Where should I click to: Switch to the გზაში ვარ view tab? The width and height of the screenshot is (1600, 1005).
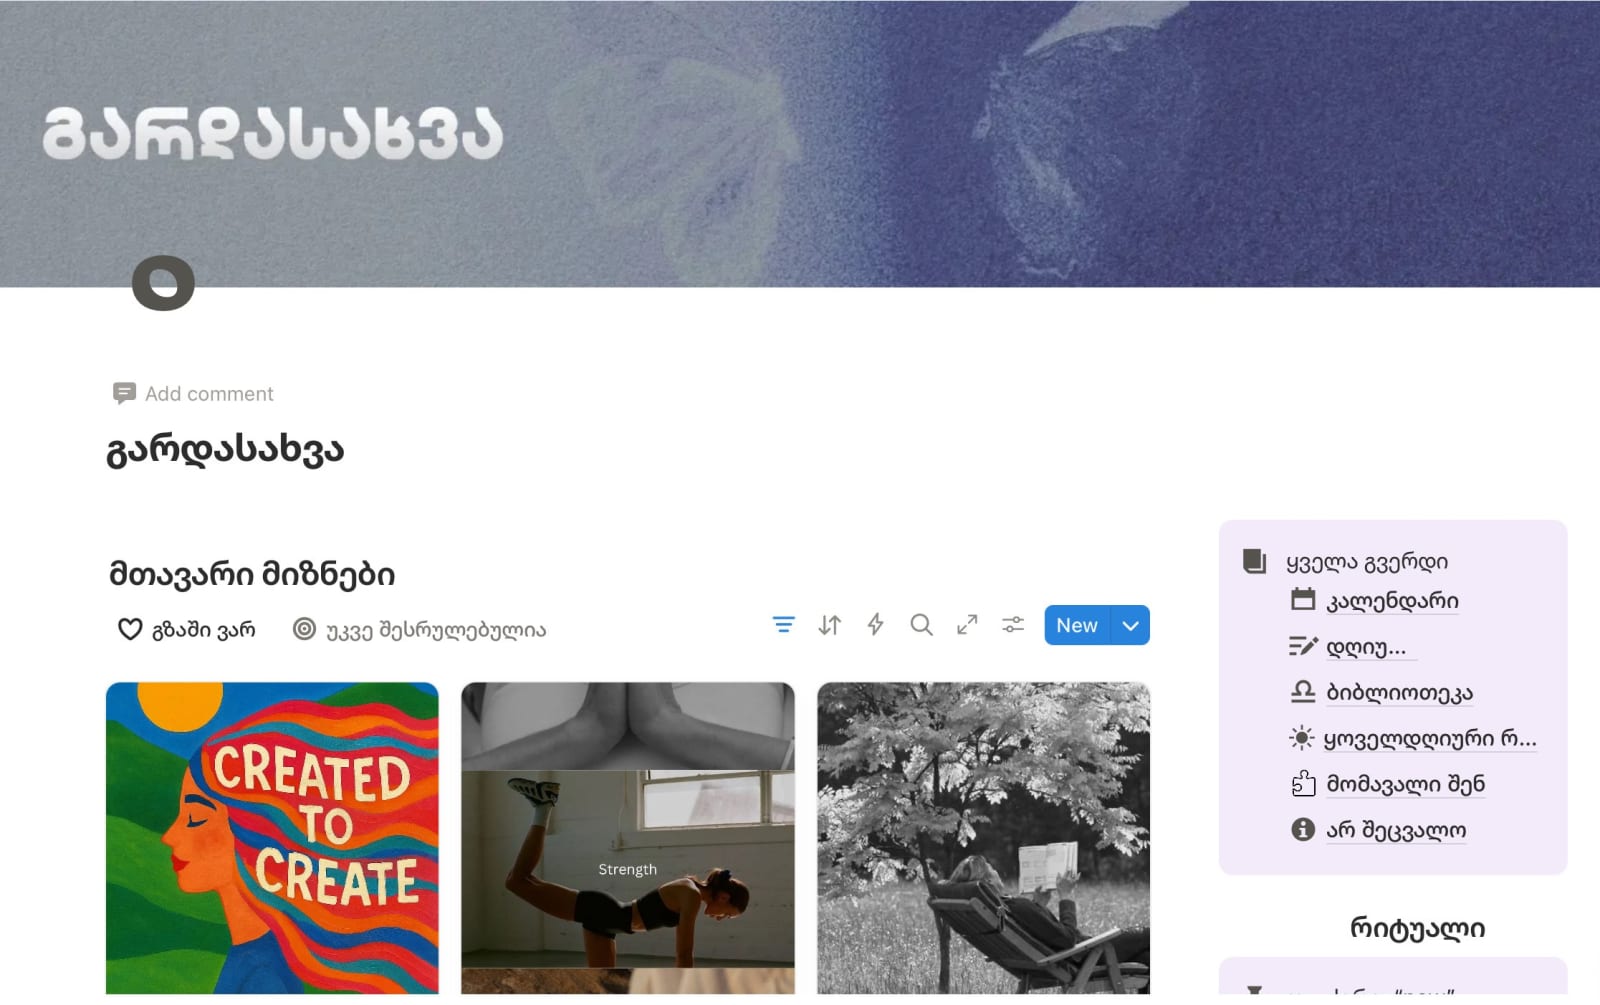[187, 630]
